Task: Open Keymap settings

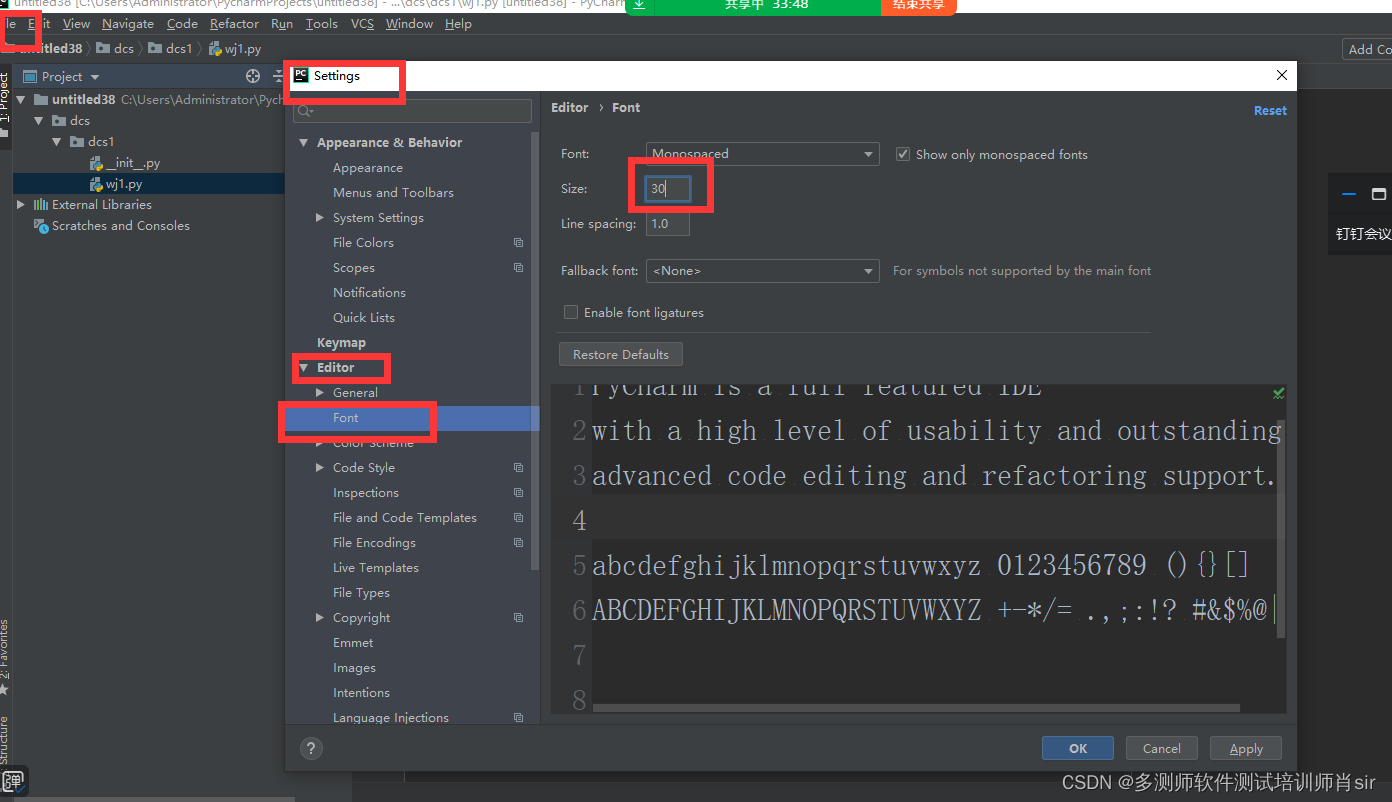Action: (341, 343)
